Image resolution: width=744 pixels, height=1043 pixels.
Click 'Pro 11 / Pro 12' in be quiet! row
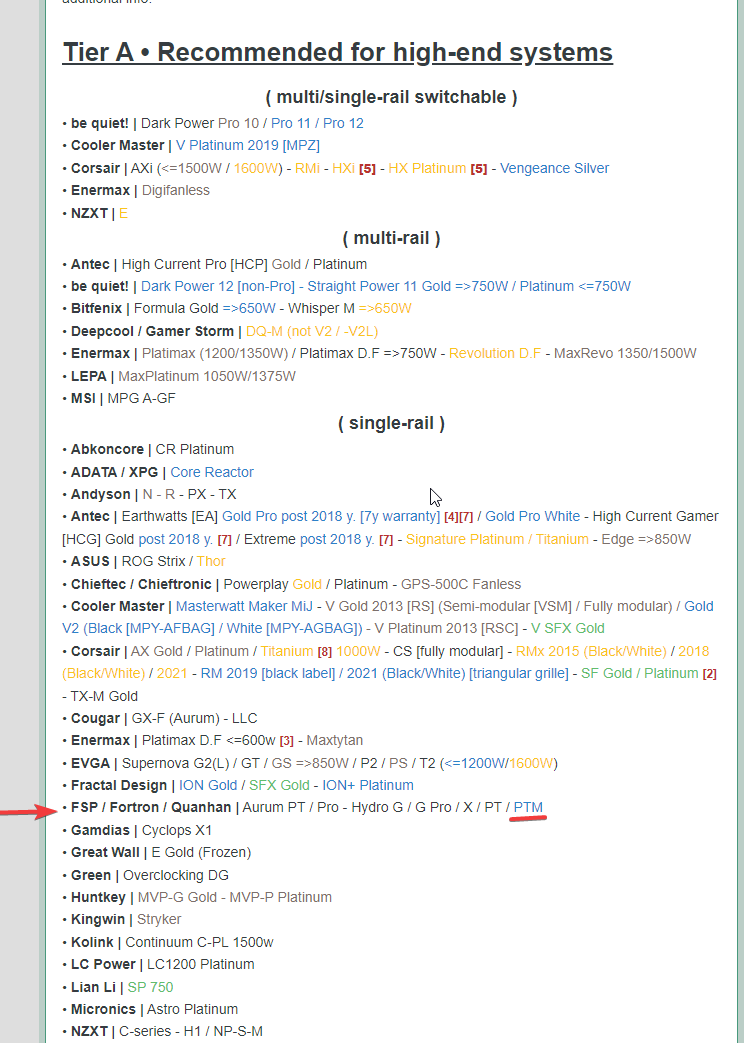(317, 123)
